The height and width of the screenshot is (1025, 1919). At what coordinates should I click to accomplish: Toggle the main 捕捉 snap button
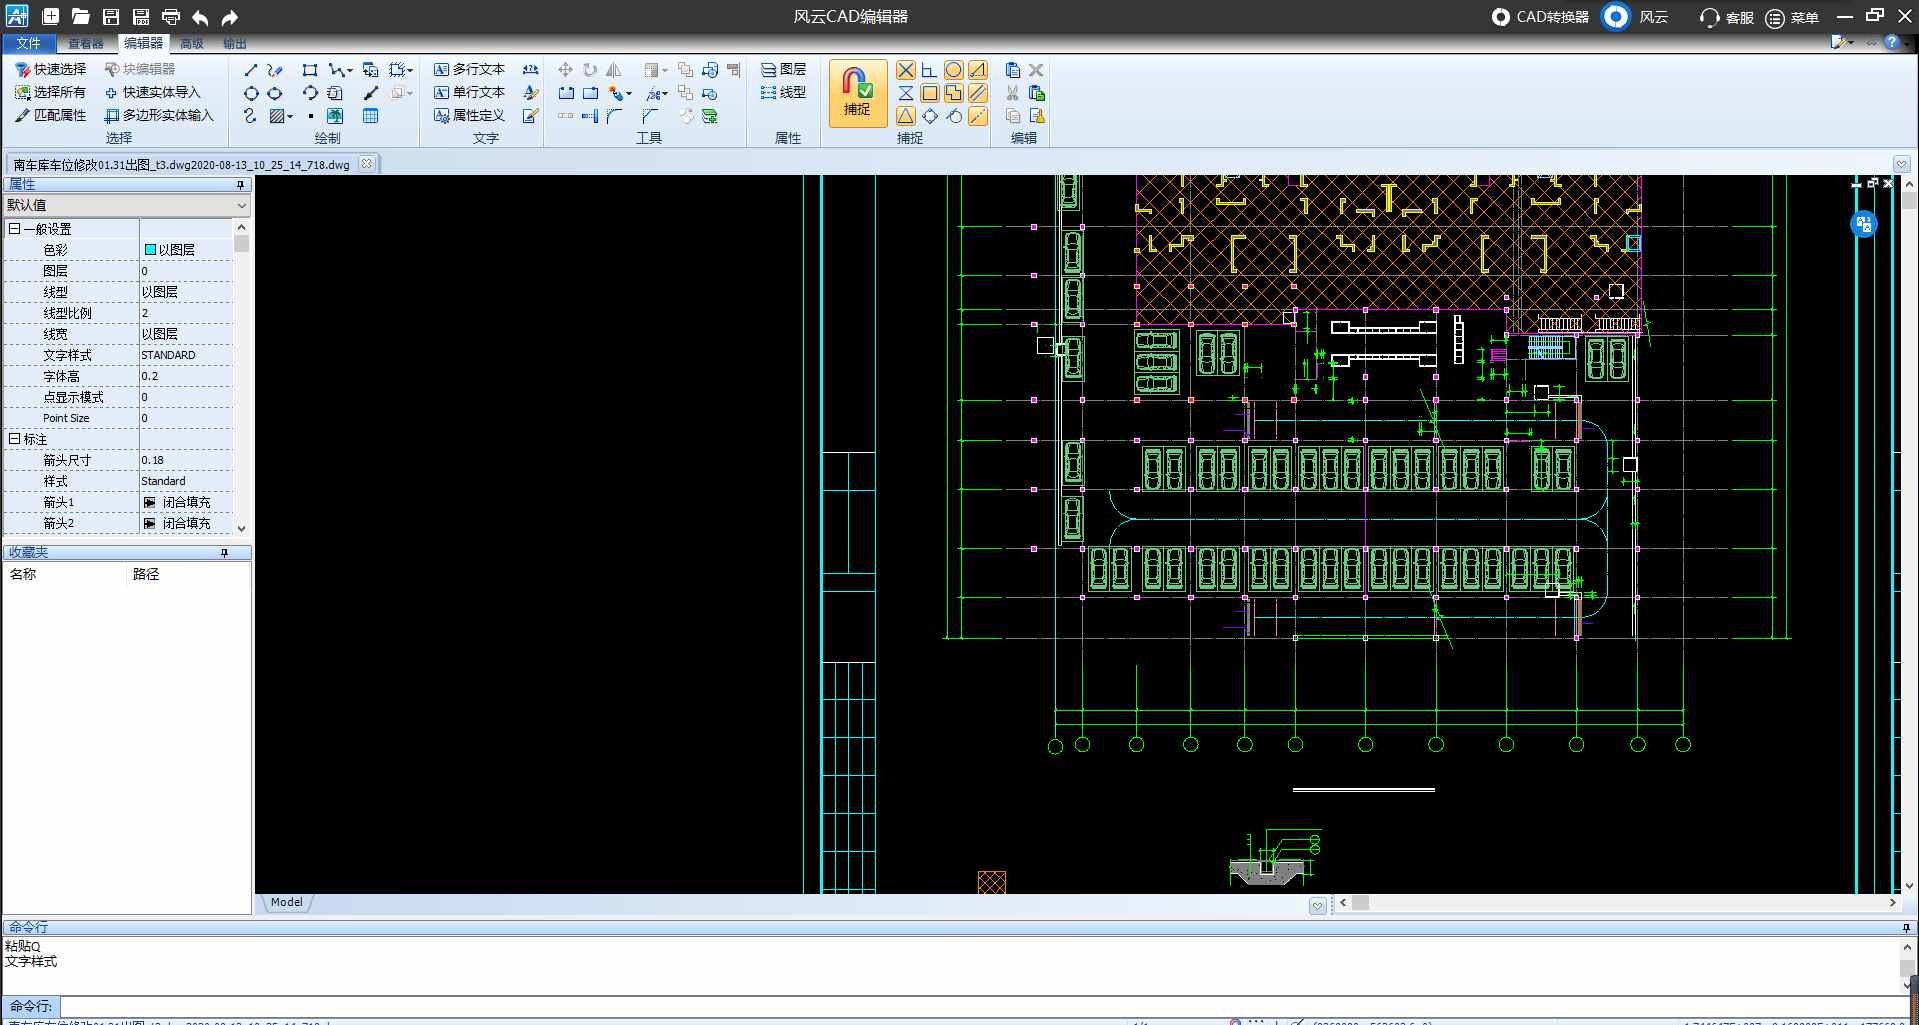tap(857, 93)
